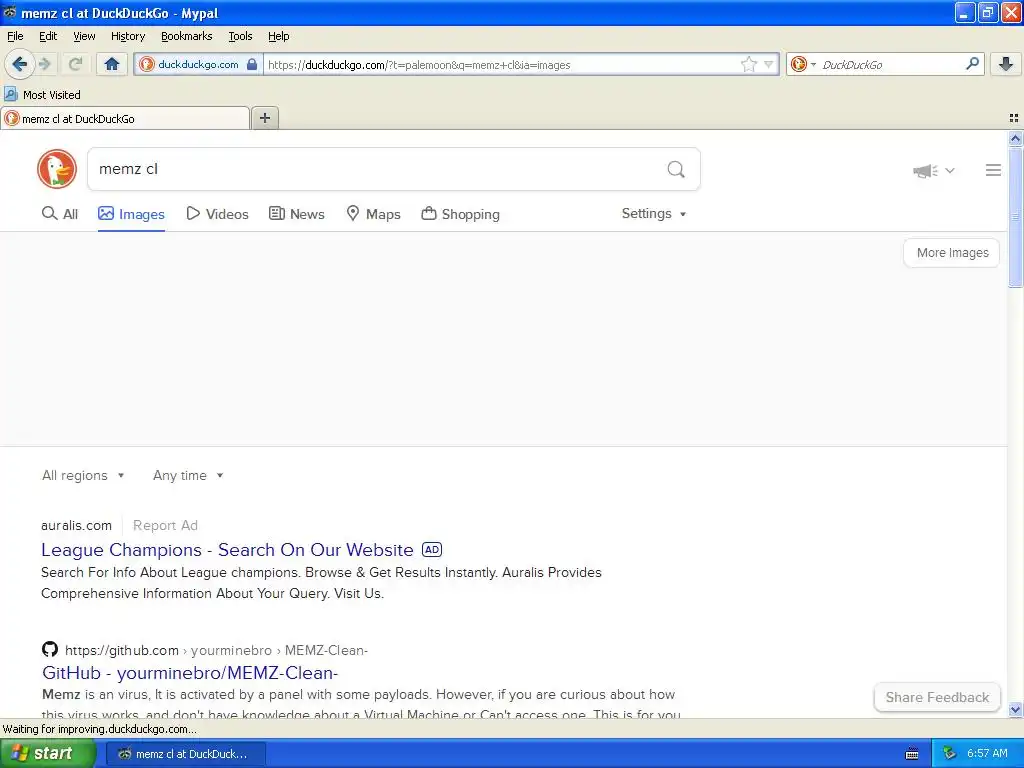Viewport: 1024px width, 768px height.
Task: Open the Tools menu
Action: click(x=240, y=36)
